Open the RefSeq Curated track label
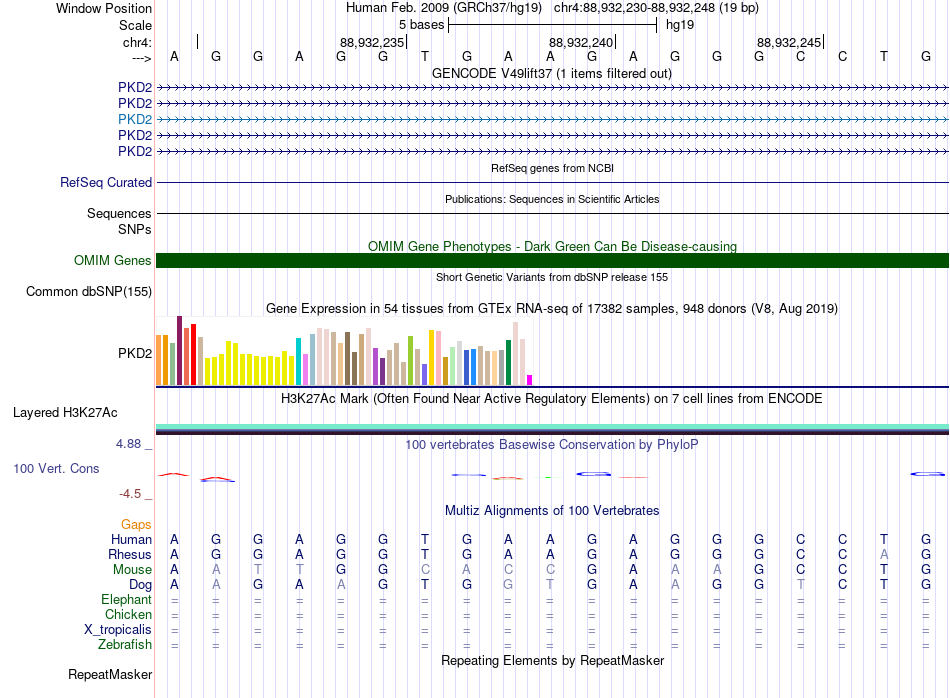The image size is (950, 698). [x=106, y=182]
